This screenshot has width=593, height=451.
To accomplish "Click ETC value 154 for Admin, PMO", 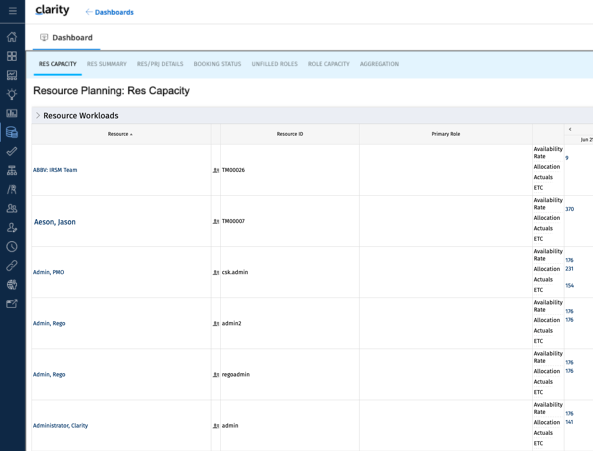I will [x=570, y=286].
